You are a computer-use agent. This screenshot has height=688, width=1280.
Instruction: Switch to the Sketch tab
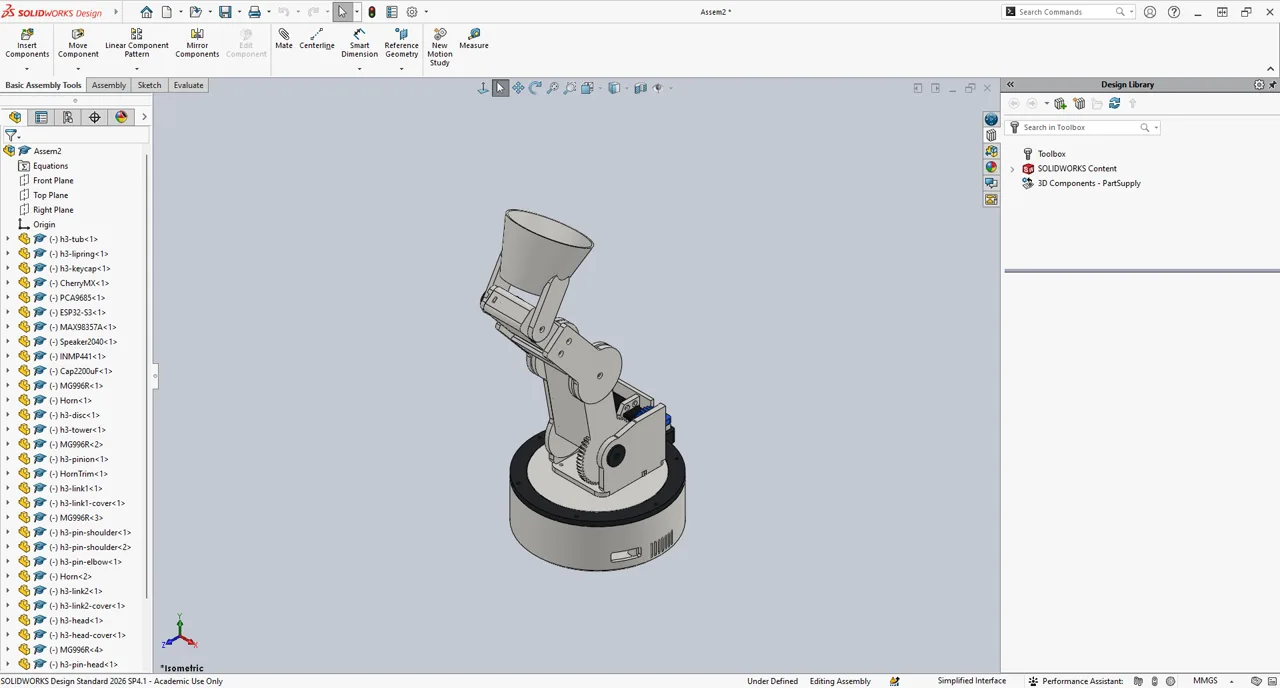(149, 85)
